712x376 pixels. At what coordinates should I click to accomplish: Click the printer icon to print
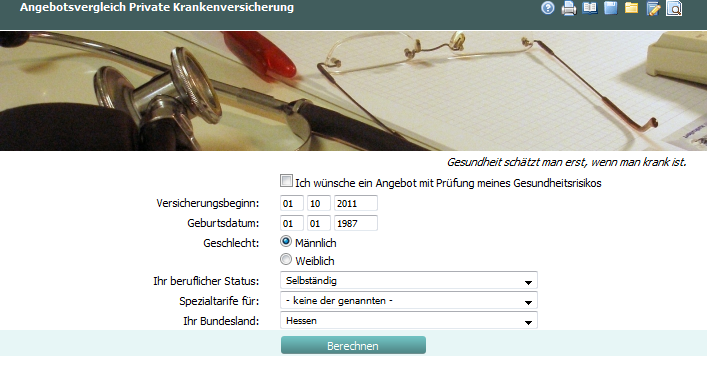click(569, 8)
